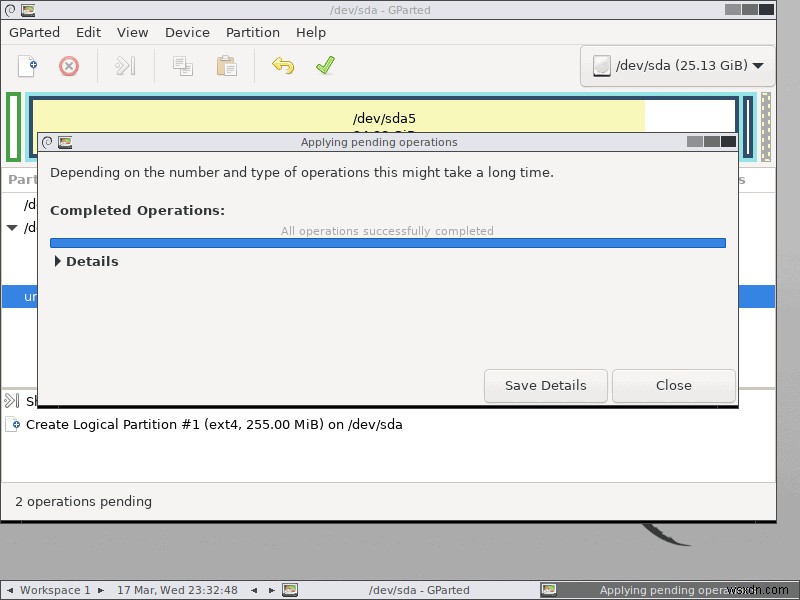Open the /dev/sda (25.13 GiB) device selector

point(676,66)
